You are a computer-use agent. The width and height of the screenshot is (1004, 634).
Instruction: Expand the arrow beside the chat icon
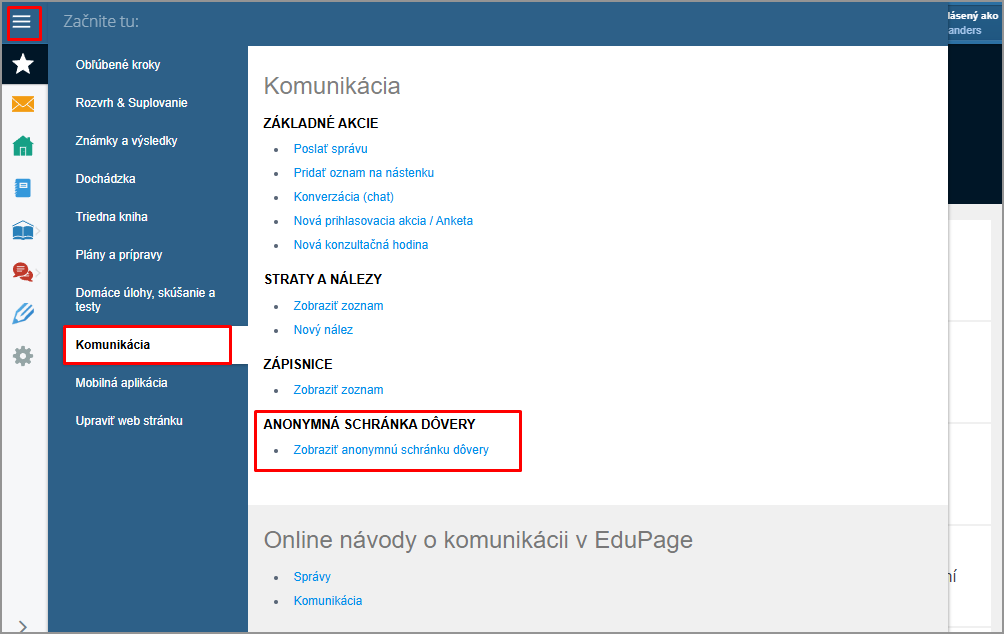pyautogui.click(x=38, y=273)
